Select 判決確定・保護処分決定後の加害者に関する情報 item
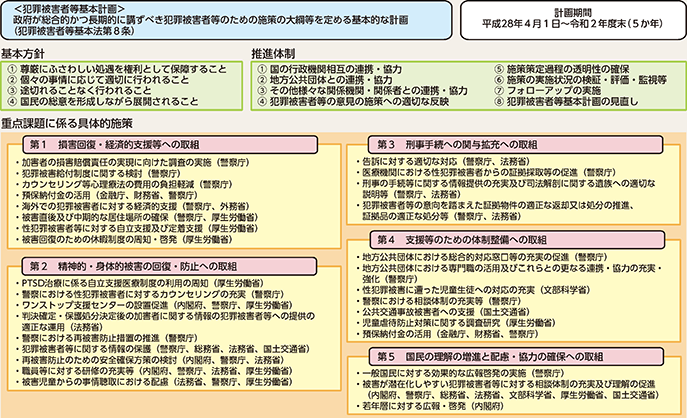Viewport: 687px width, 418px height. 165,321
